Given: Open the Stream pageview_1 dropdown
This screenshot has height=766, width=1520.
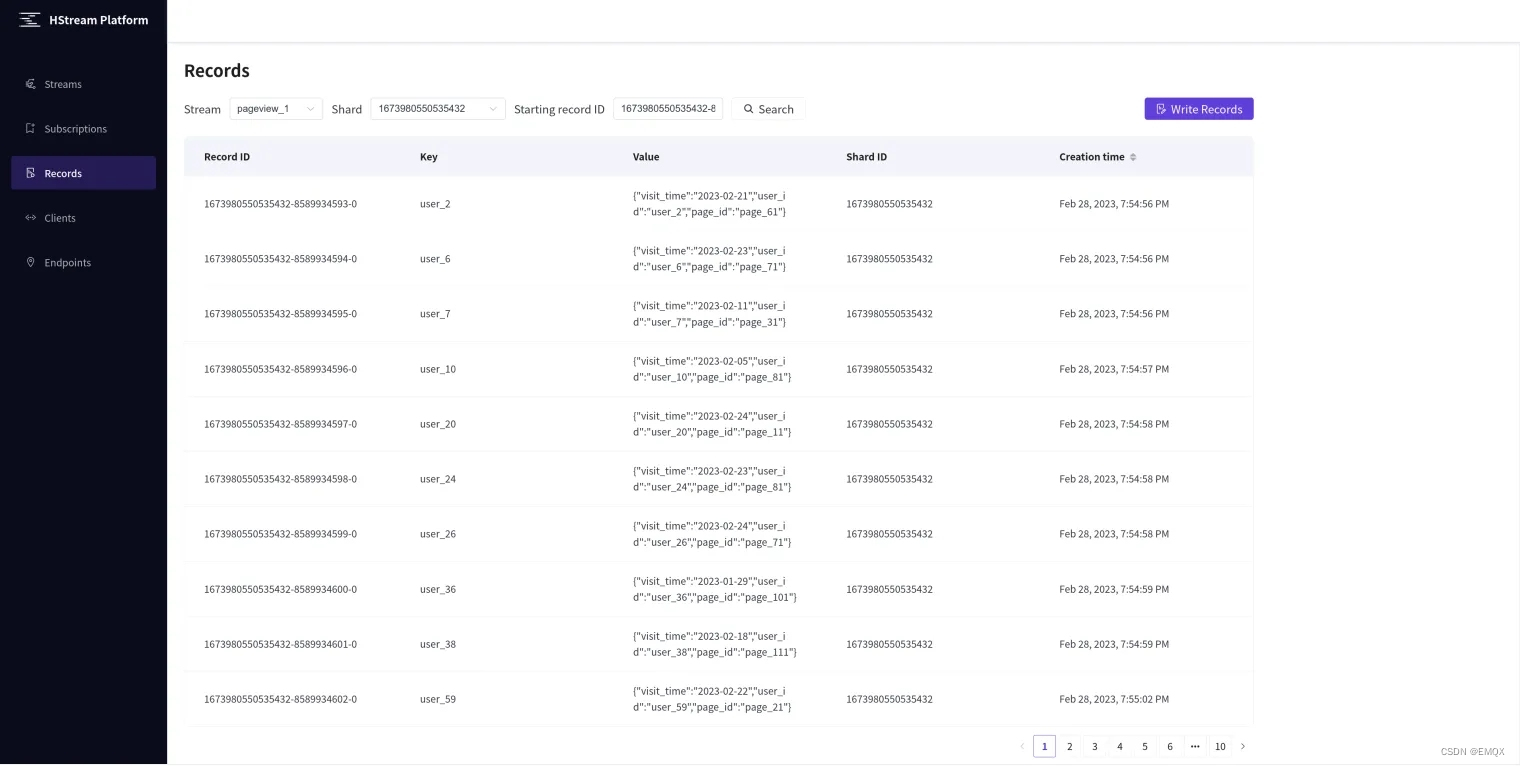Looking at the screenshot, I should 275,108.
